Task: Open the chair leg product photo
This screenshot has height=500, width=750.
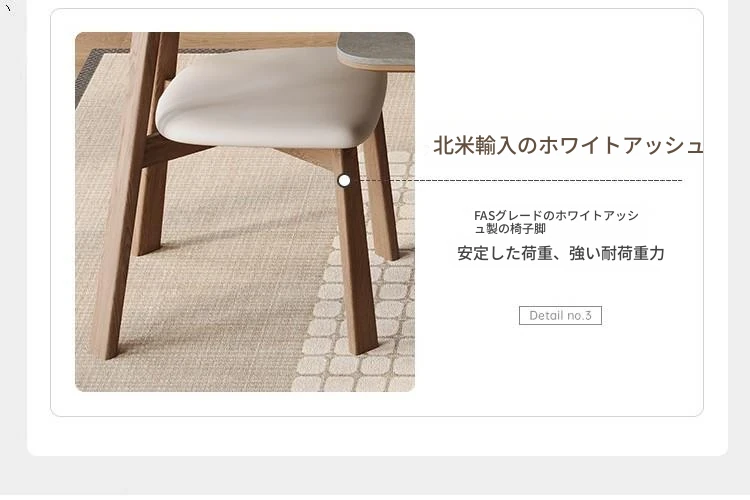Action: (245, 212)
